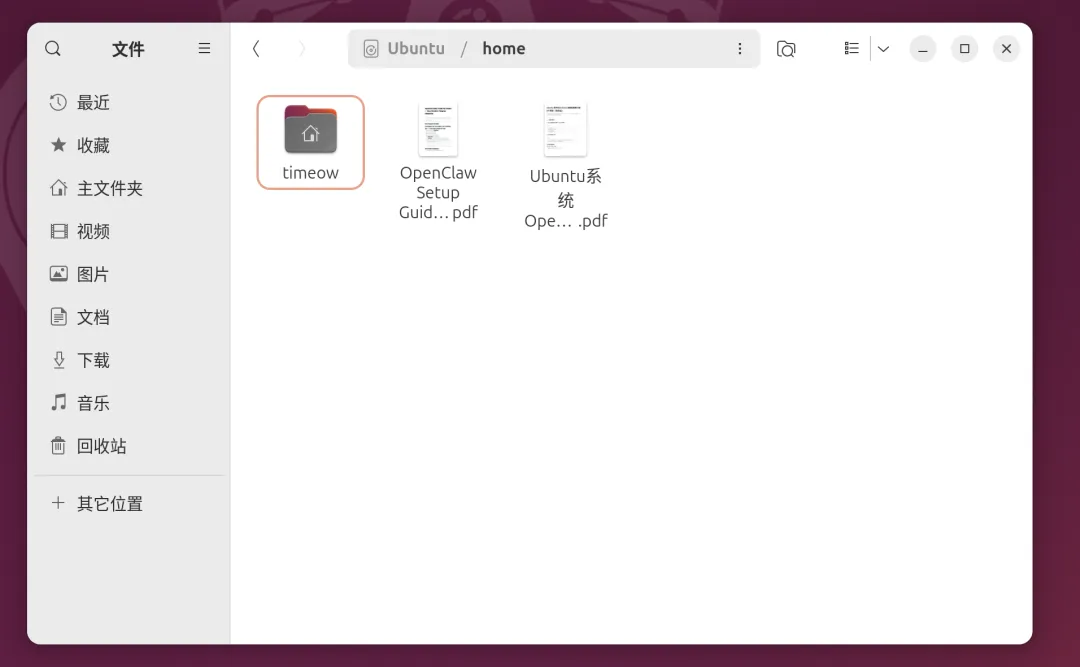The width and height of the screenshot is (1080, 667).
Task: Close the Files window
Action: click(x=1006, y=49)
